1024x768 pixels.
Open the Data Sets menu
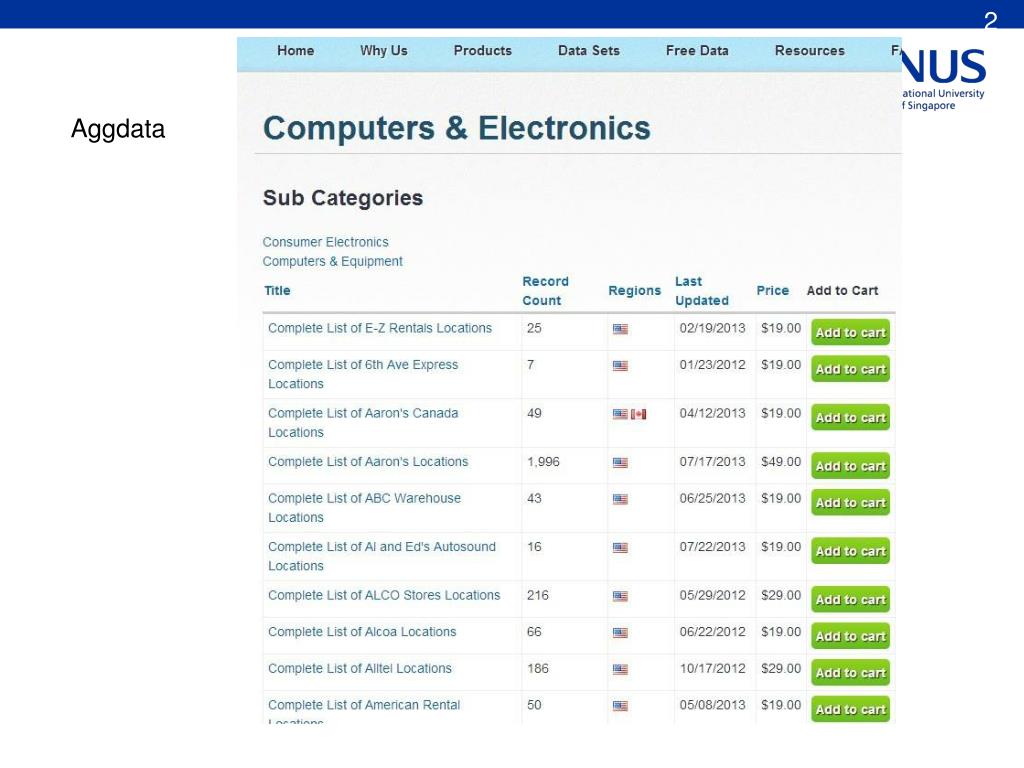point(588,50)
